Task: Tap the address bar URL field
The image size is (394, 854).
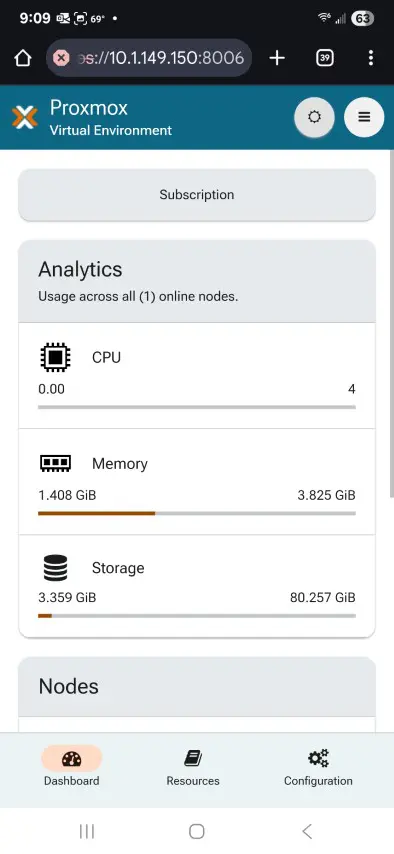Action: point(149,58)
